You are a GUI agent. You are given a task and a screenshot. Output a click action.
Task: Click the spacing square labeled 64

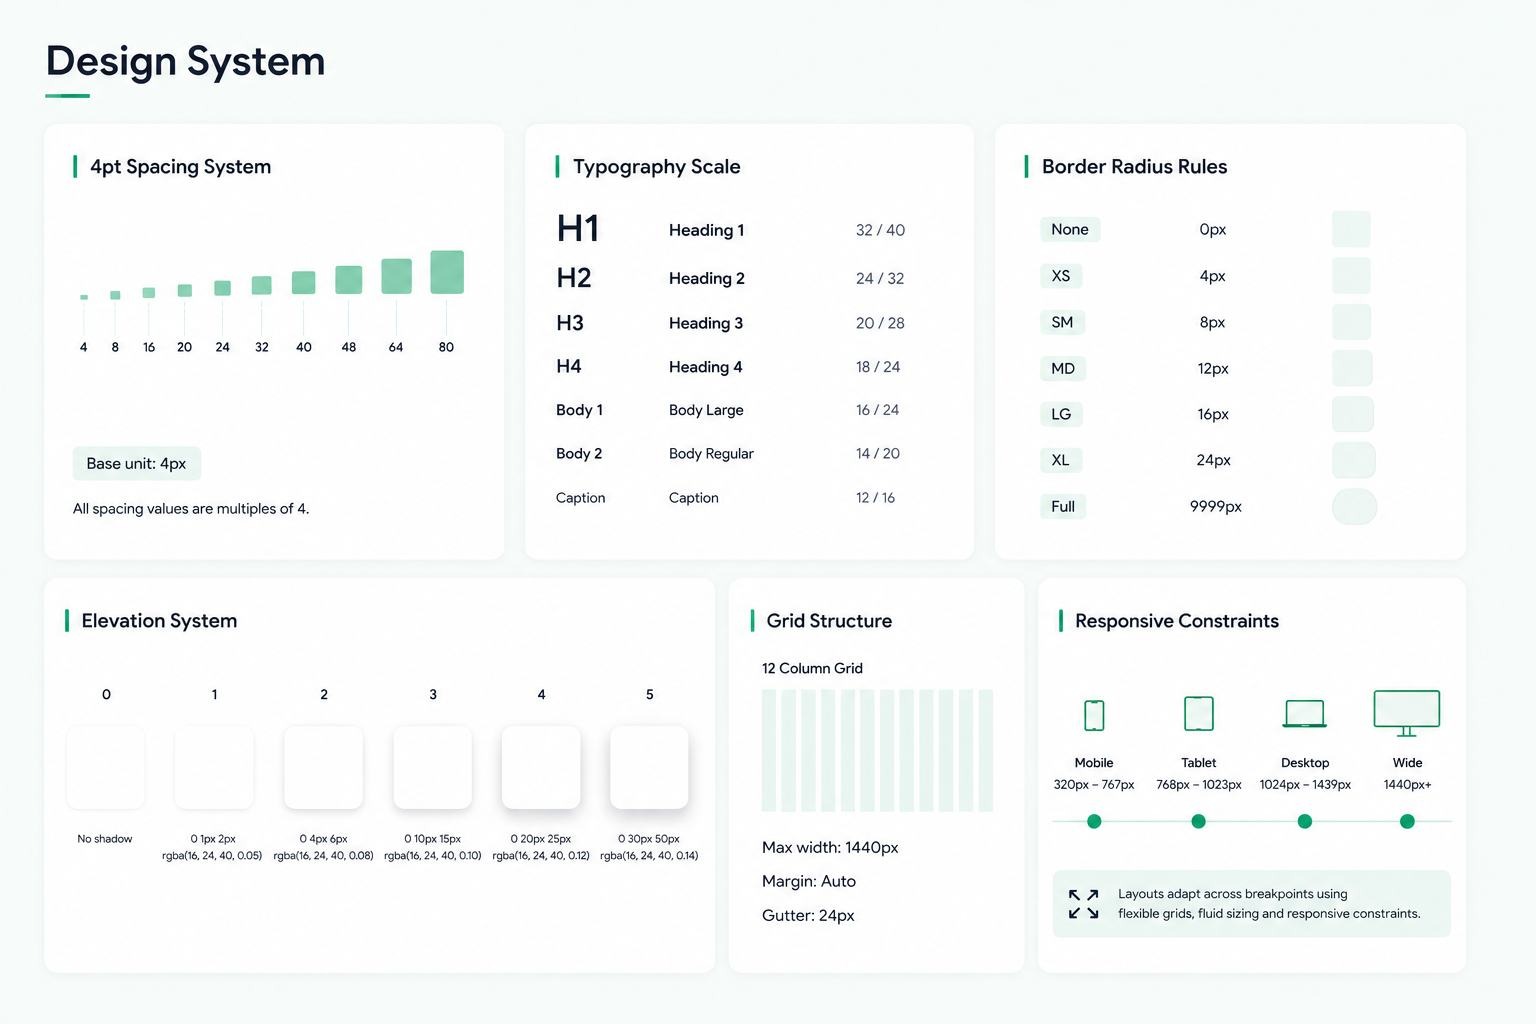click(x=396, y=276)
